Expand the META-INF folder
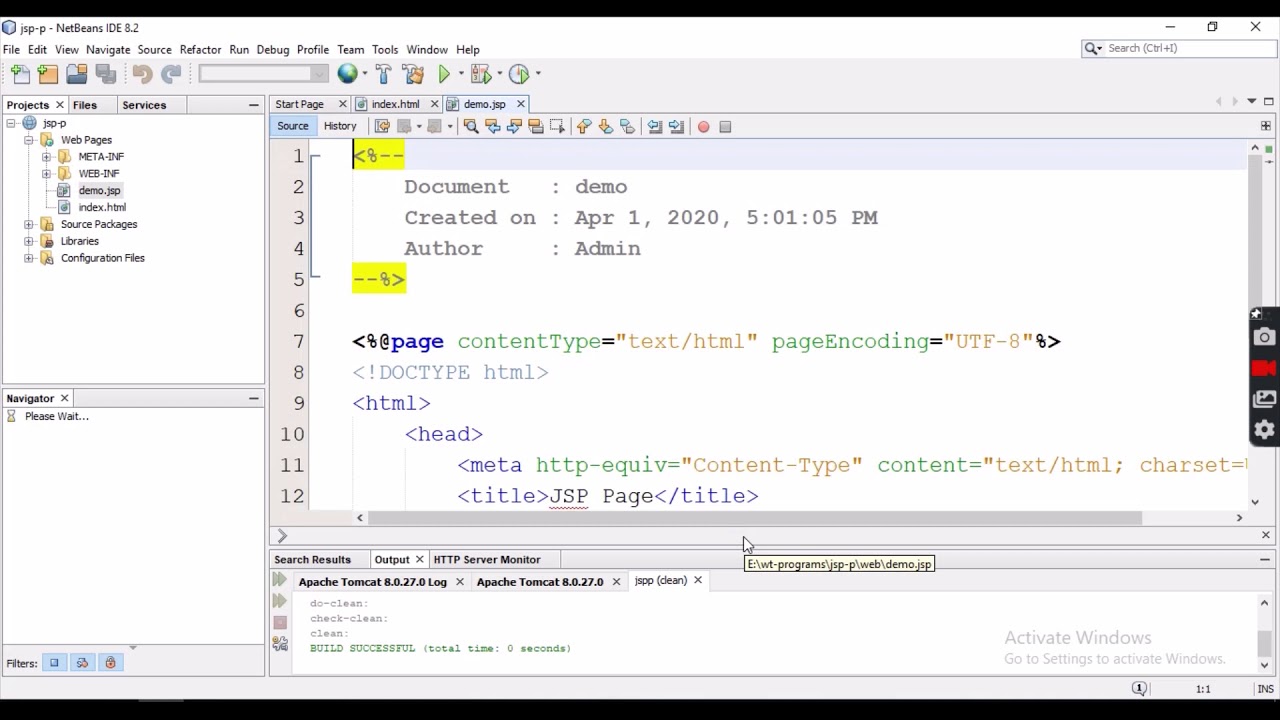 [x=46, y=157]
